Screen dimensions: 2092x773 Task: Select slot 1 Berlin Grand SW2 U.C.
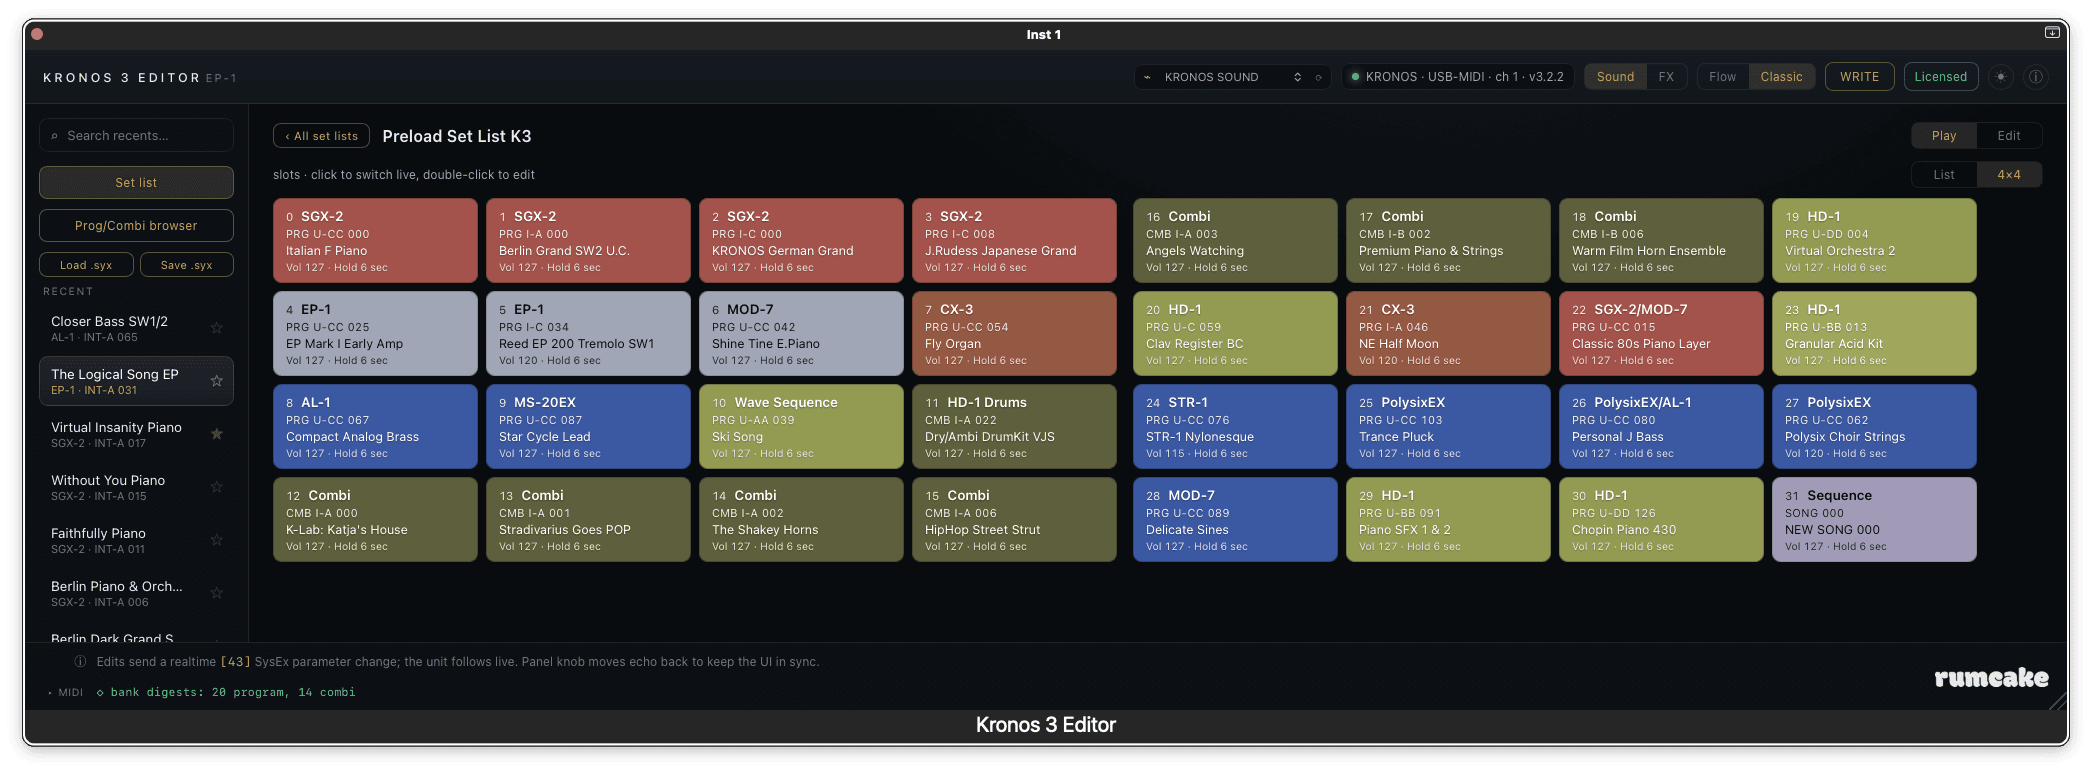(x=588, y=241)
